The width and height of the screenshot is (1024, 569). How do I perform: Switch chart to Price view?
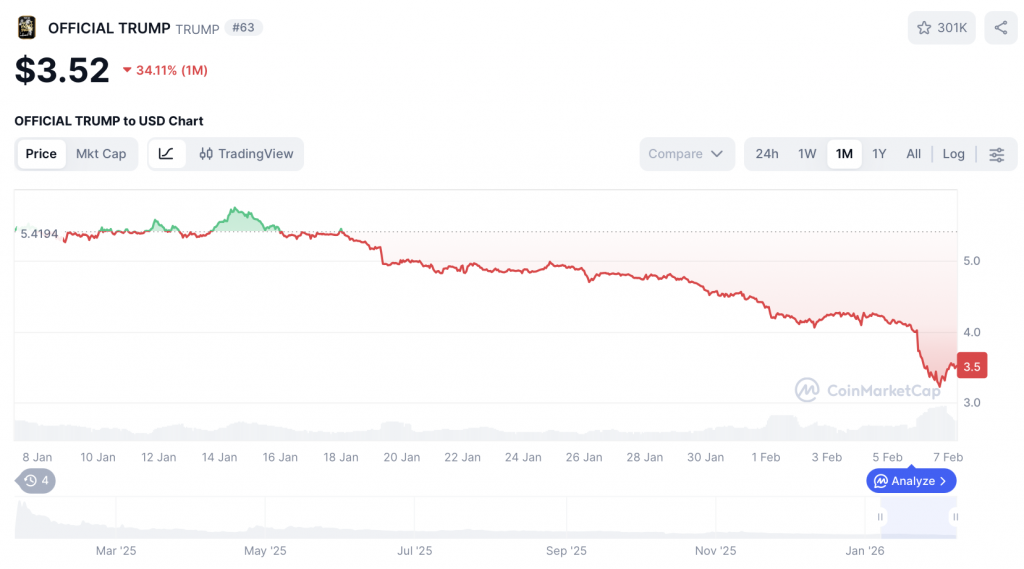click(x=41, y=154)
